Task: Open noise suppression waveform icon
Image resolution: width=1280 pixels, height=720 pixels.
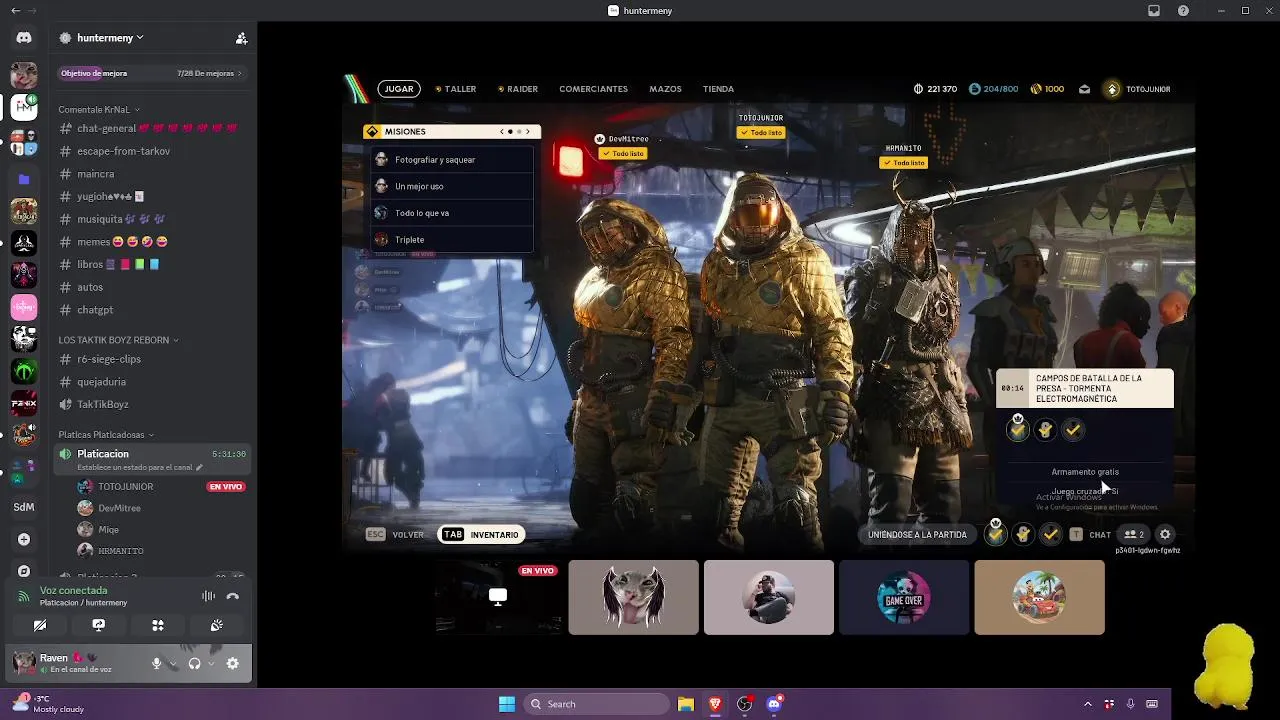Action: pos(208,596)
